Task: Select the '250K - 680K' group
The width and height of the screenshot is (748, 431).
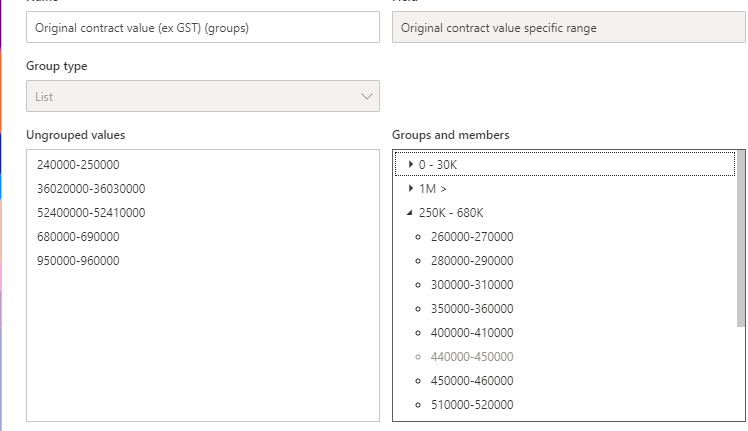Action: (451, 212)
